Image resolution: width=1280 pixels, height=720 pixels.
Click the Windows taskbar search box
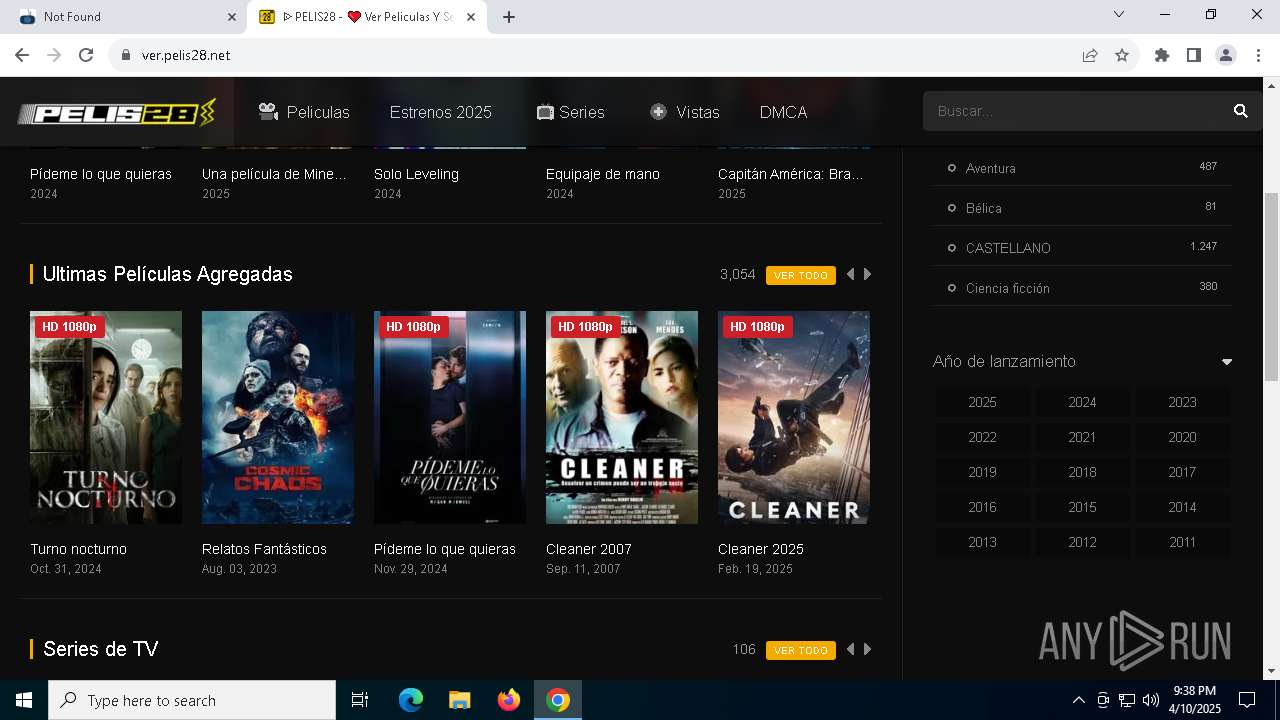click(192, 700)
